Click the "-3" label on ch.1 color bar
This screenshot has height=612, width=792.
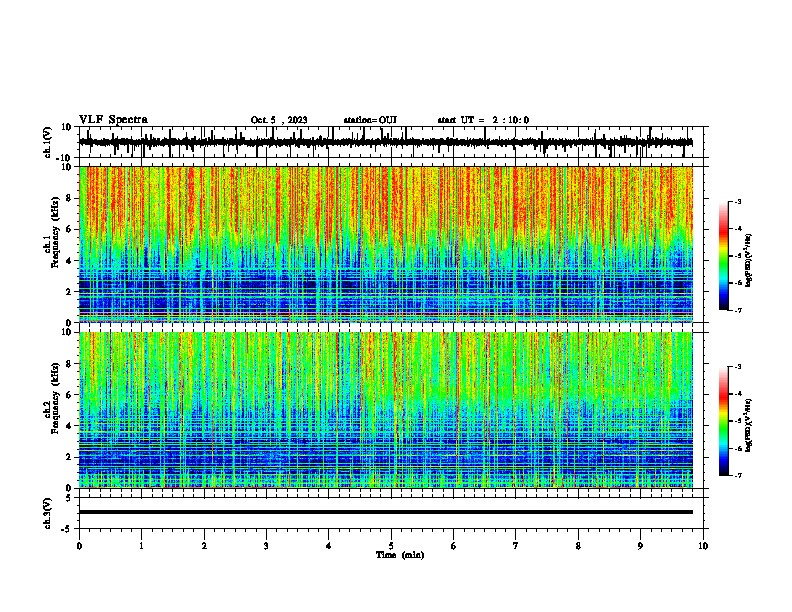click(x=737, y=201)
